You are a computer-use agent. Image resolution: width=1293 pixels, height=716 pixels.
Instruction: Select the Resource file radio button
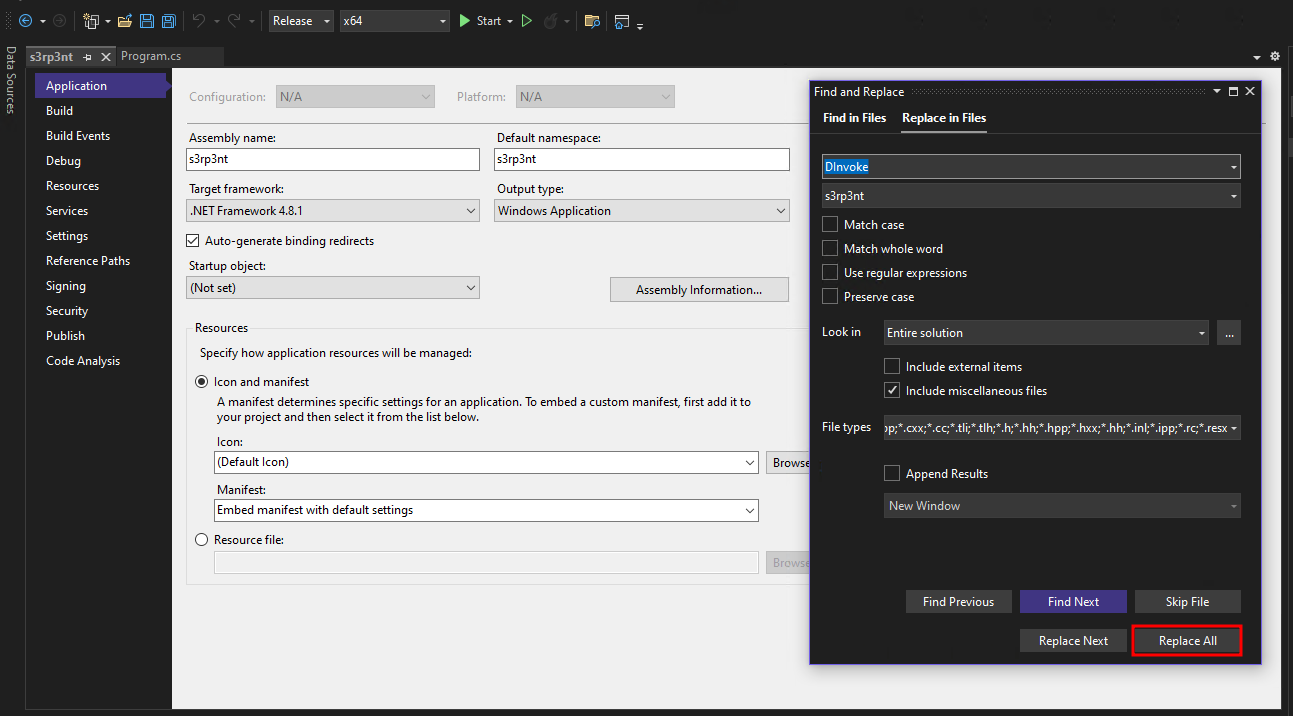click(202, 540)
